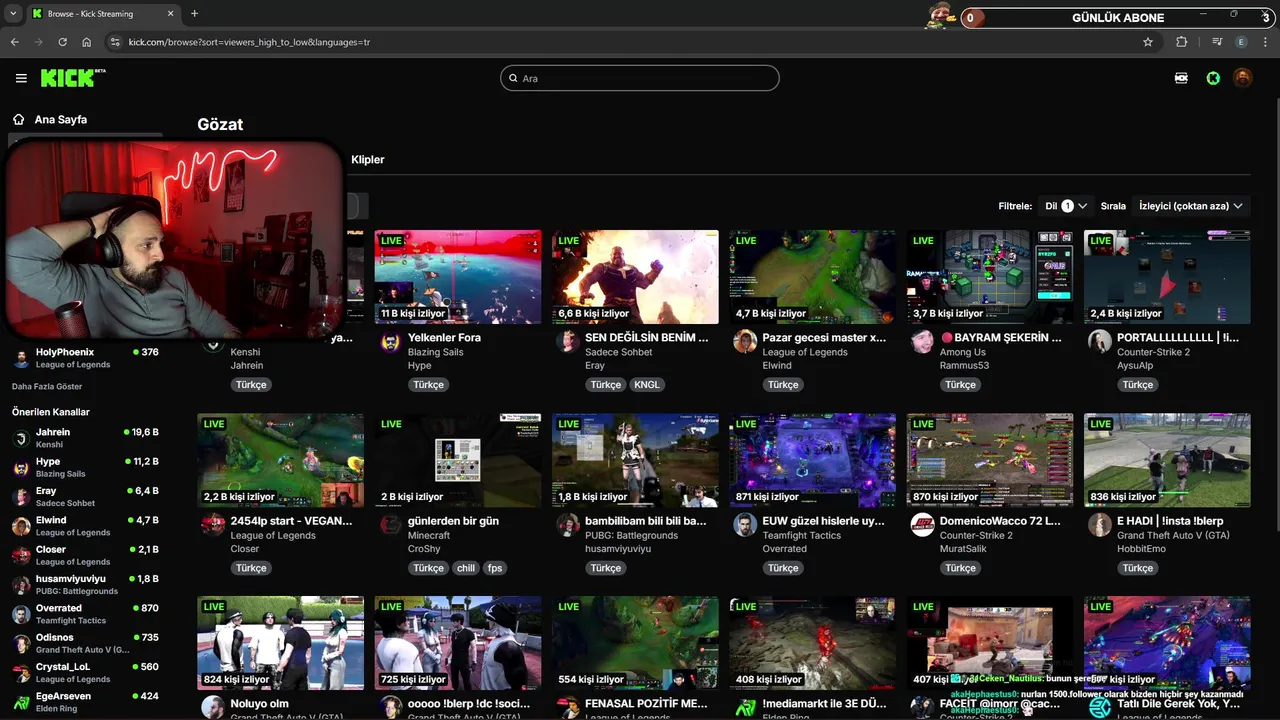
Task: Open the Yelkenler Fora stream thumbnail
Action: point(458,277)
